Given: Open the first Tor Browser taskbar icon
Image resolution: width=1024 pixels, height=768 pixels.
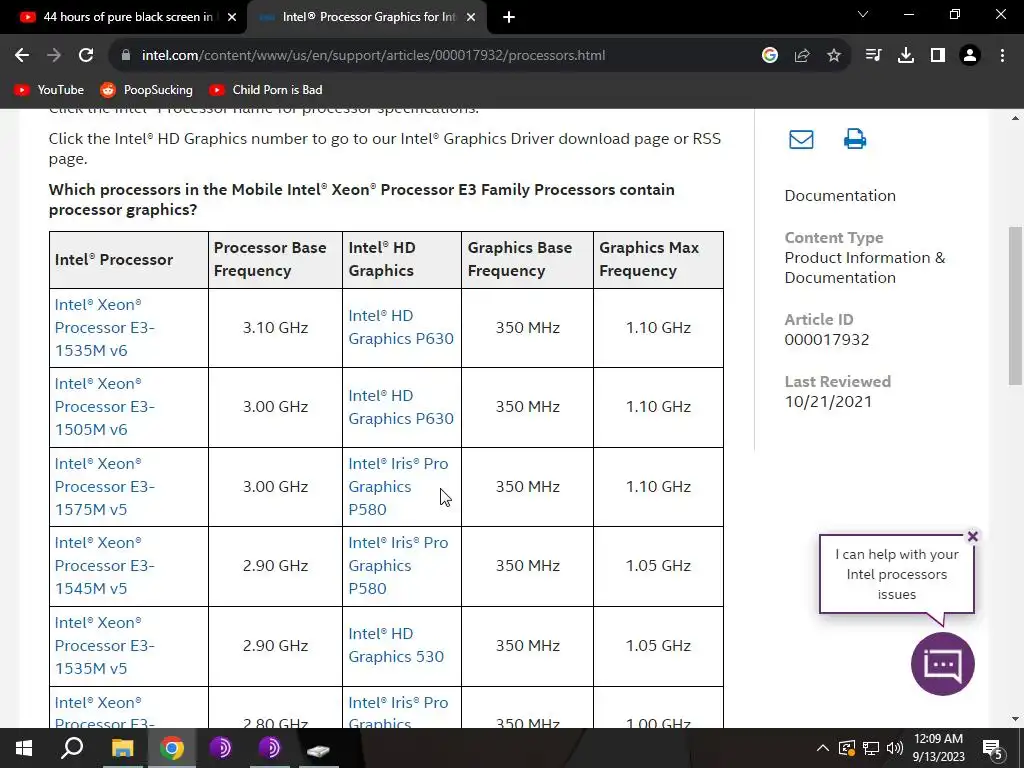Looking at the screenshot, I should [x=221, y=748].
